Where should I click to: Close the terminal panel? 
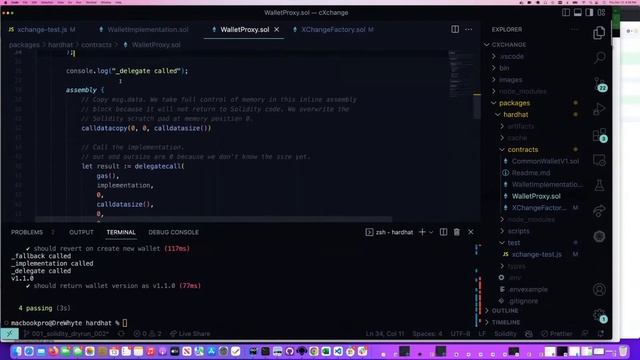(x=471, y=232)
